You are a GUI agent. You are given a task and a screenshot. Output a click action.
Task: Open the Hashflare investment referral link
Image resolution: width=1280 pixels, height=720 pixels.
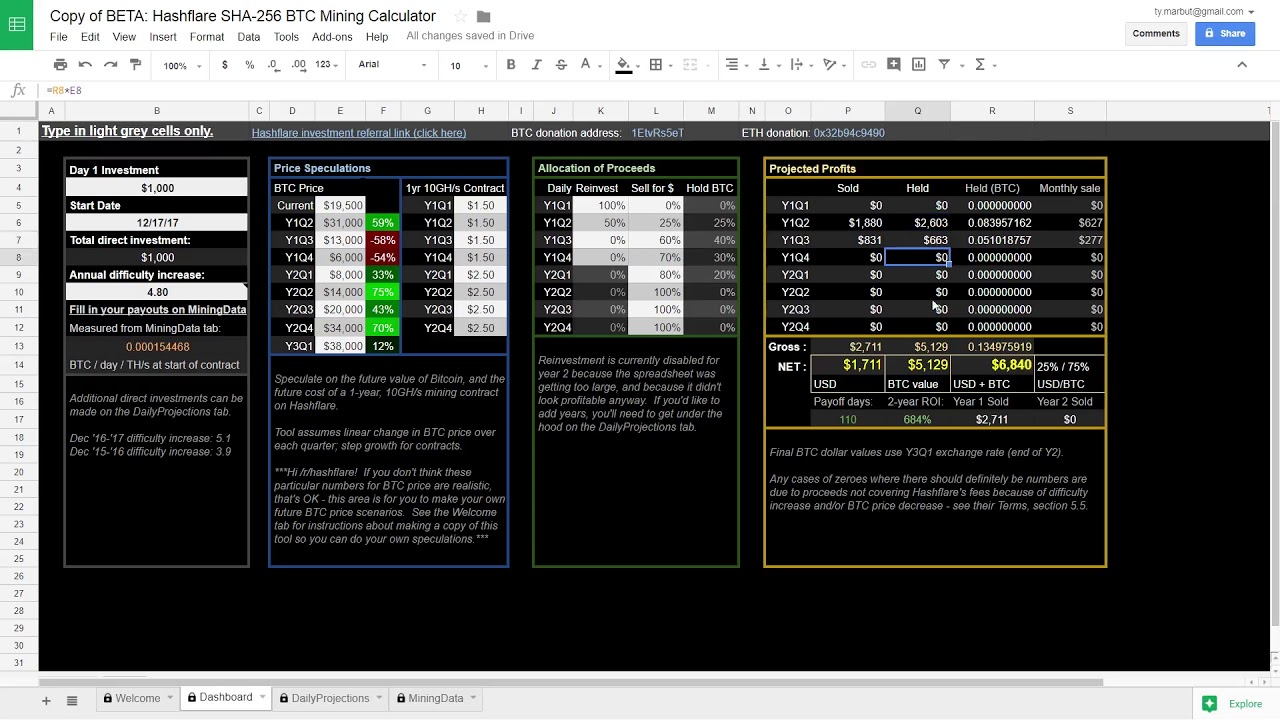pyautogui.click(x=358, y=133)
